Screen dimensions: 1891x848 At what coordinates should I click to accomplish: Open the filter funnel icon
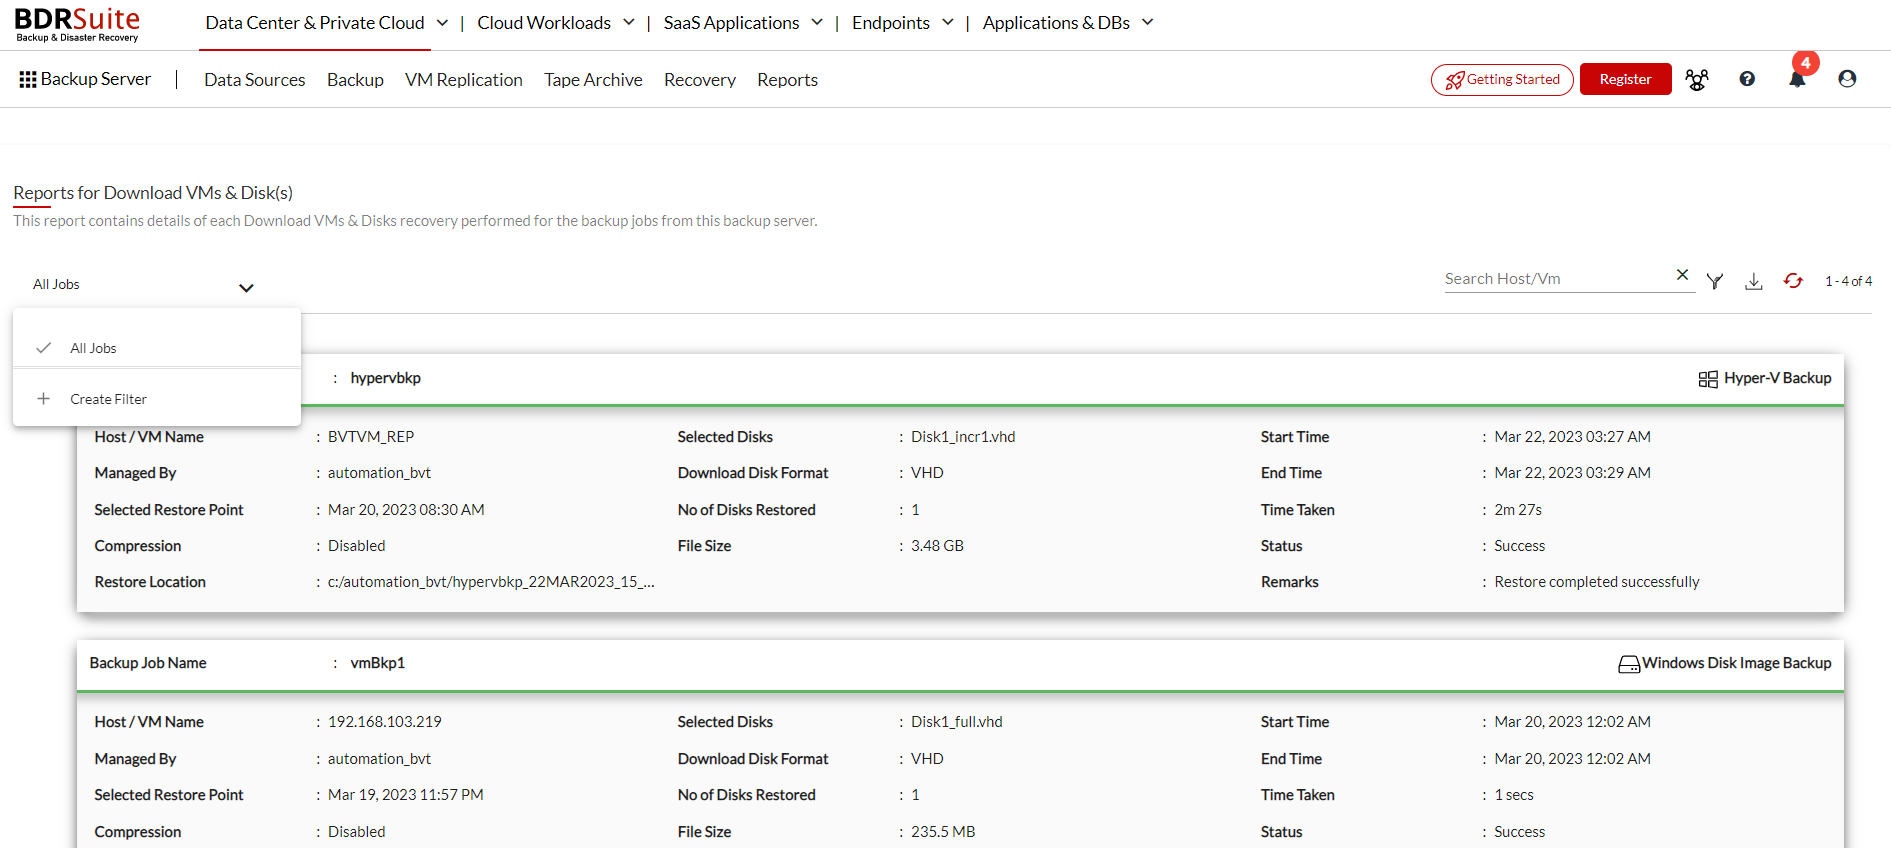coord(1715,281)
